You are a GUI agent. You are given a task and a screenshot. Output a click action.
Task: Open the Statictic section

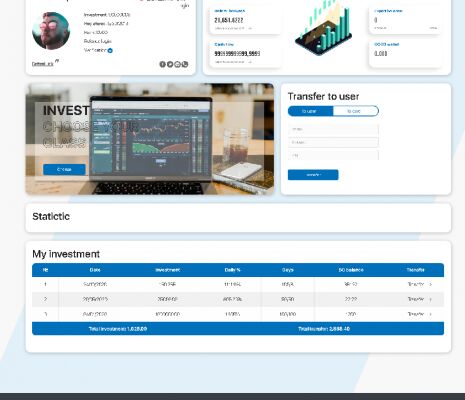click(238, 218)
